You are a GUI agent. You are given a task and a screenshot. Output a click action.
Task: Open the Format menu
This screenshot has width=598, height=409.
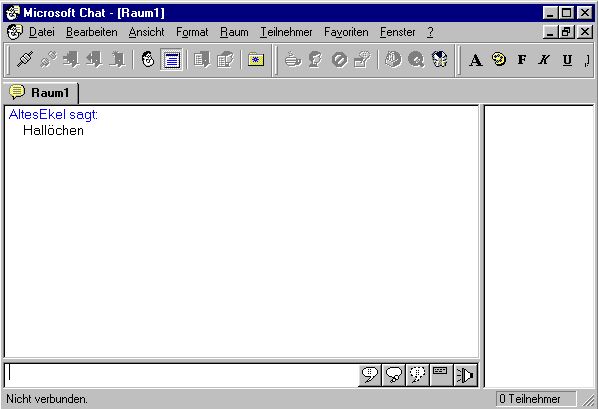pos(192,32)
